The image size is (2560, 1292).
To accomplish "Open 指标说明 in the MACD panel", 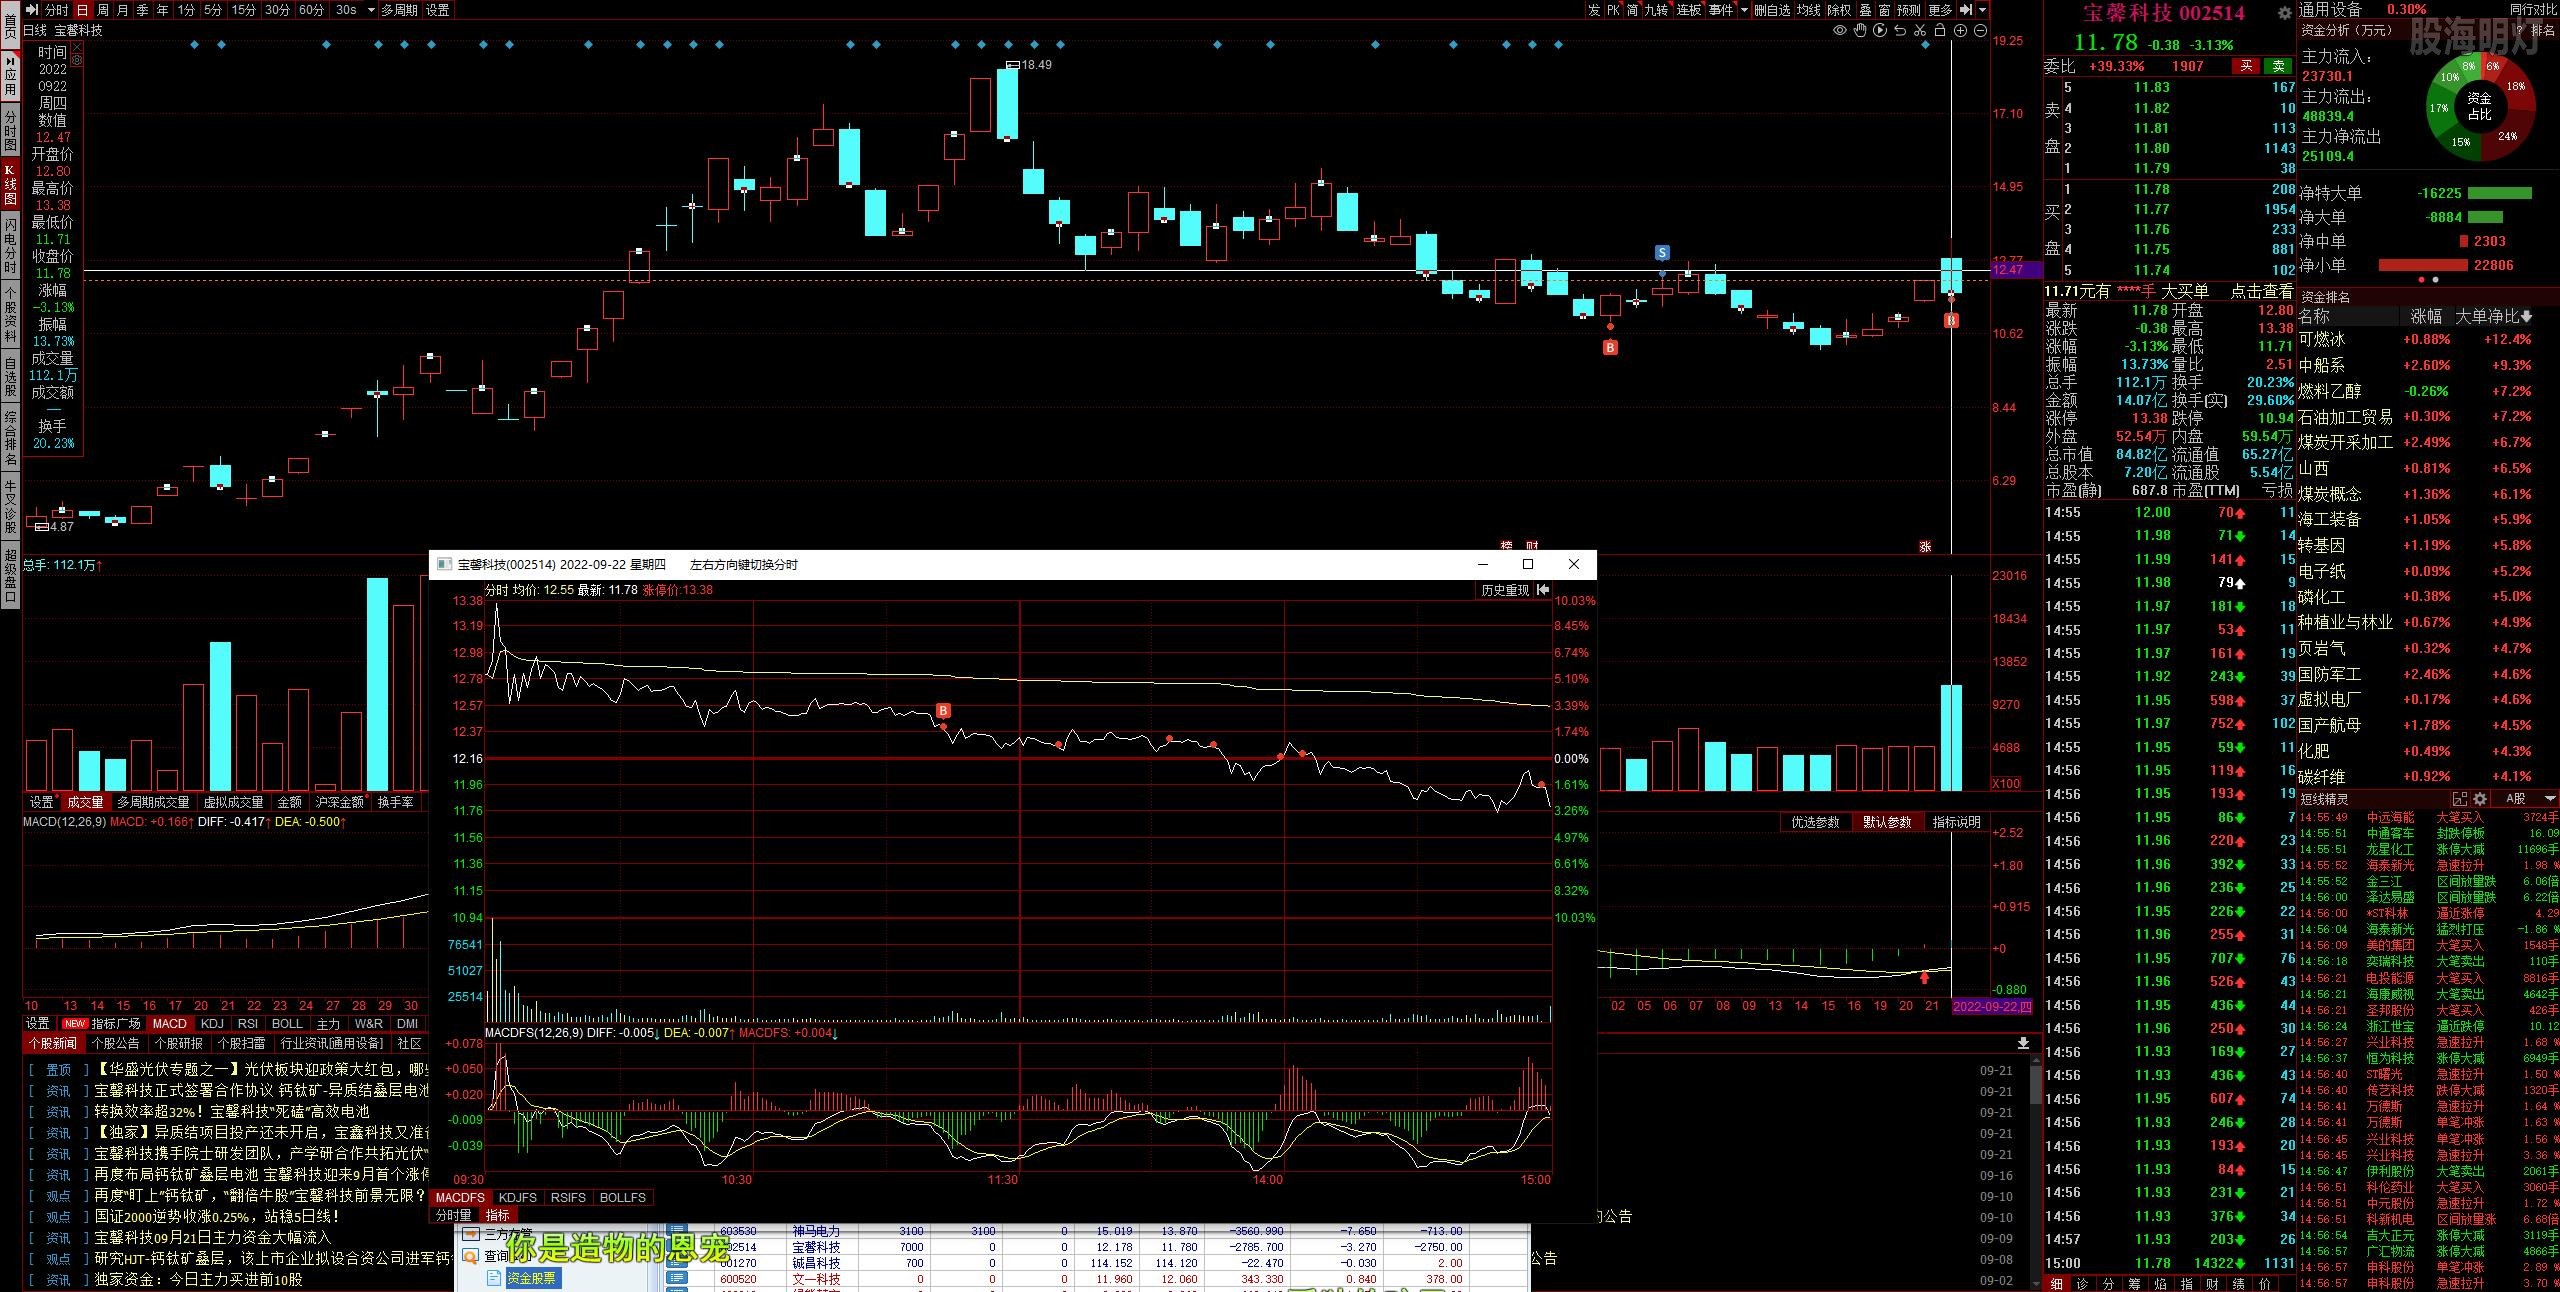I will click(1956, 822).
